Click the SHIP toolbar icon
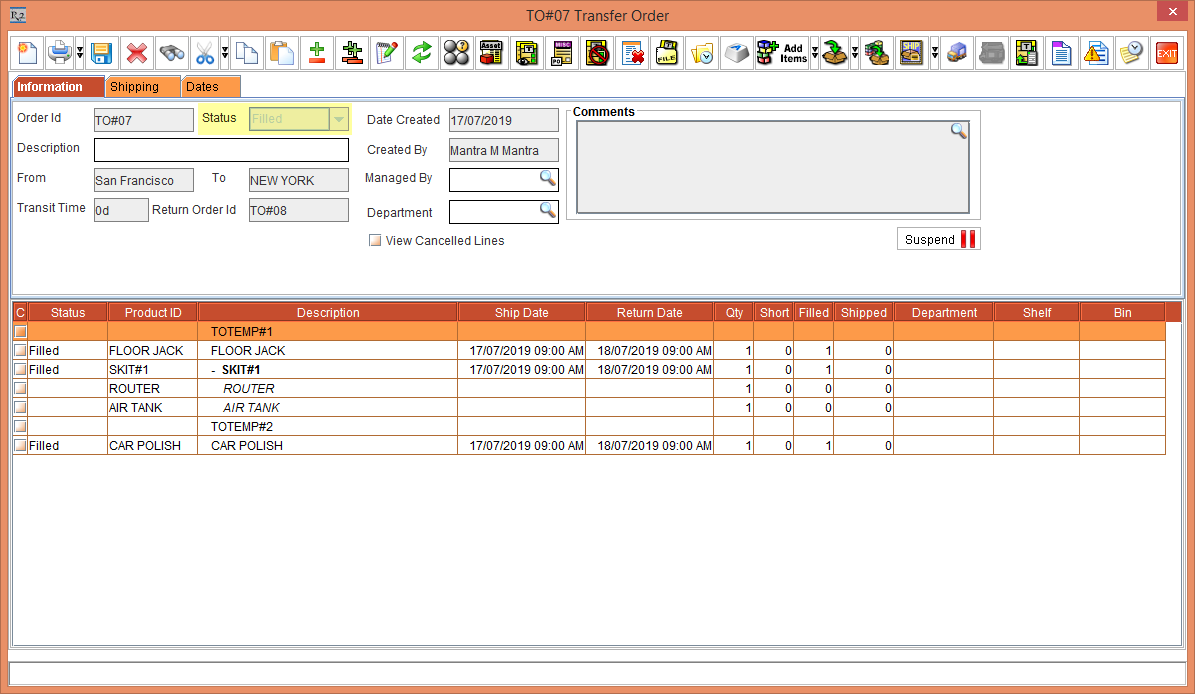The height and width of the screenshot is (694, 1195). [x=913, y=53]
